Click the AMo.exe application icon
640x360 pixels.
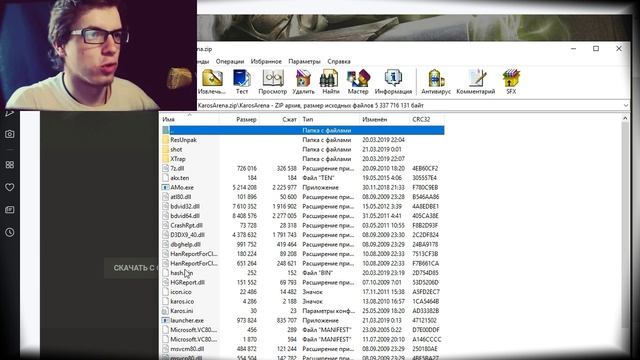click(x=165, y=187)
